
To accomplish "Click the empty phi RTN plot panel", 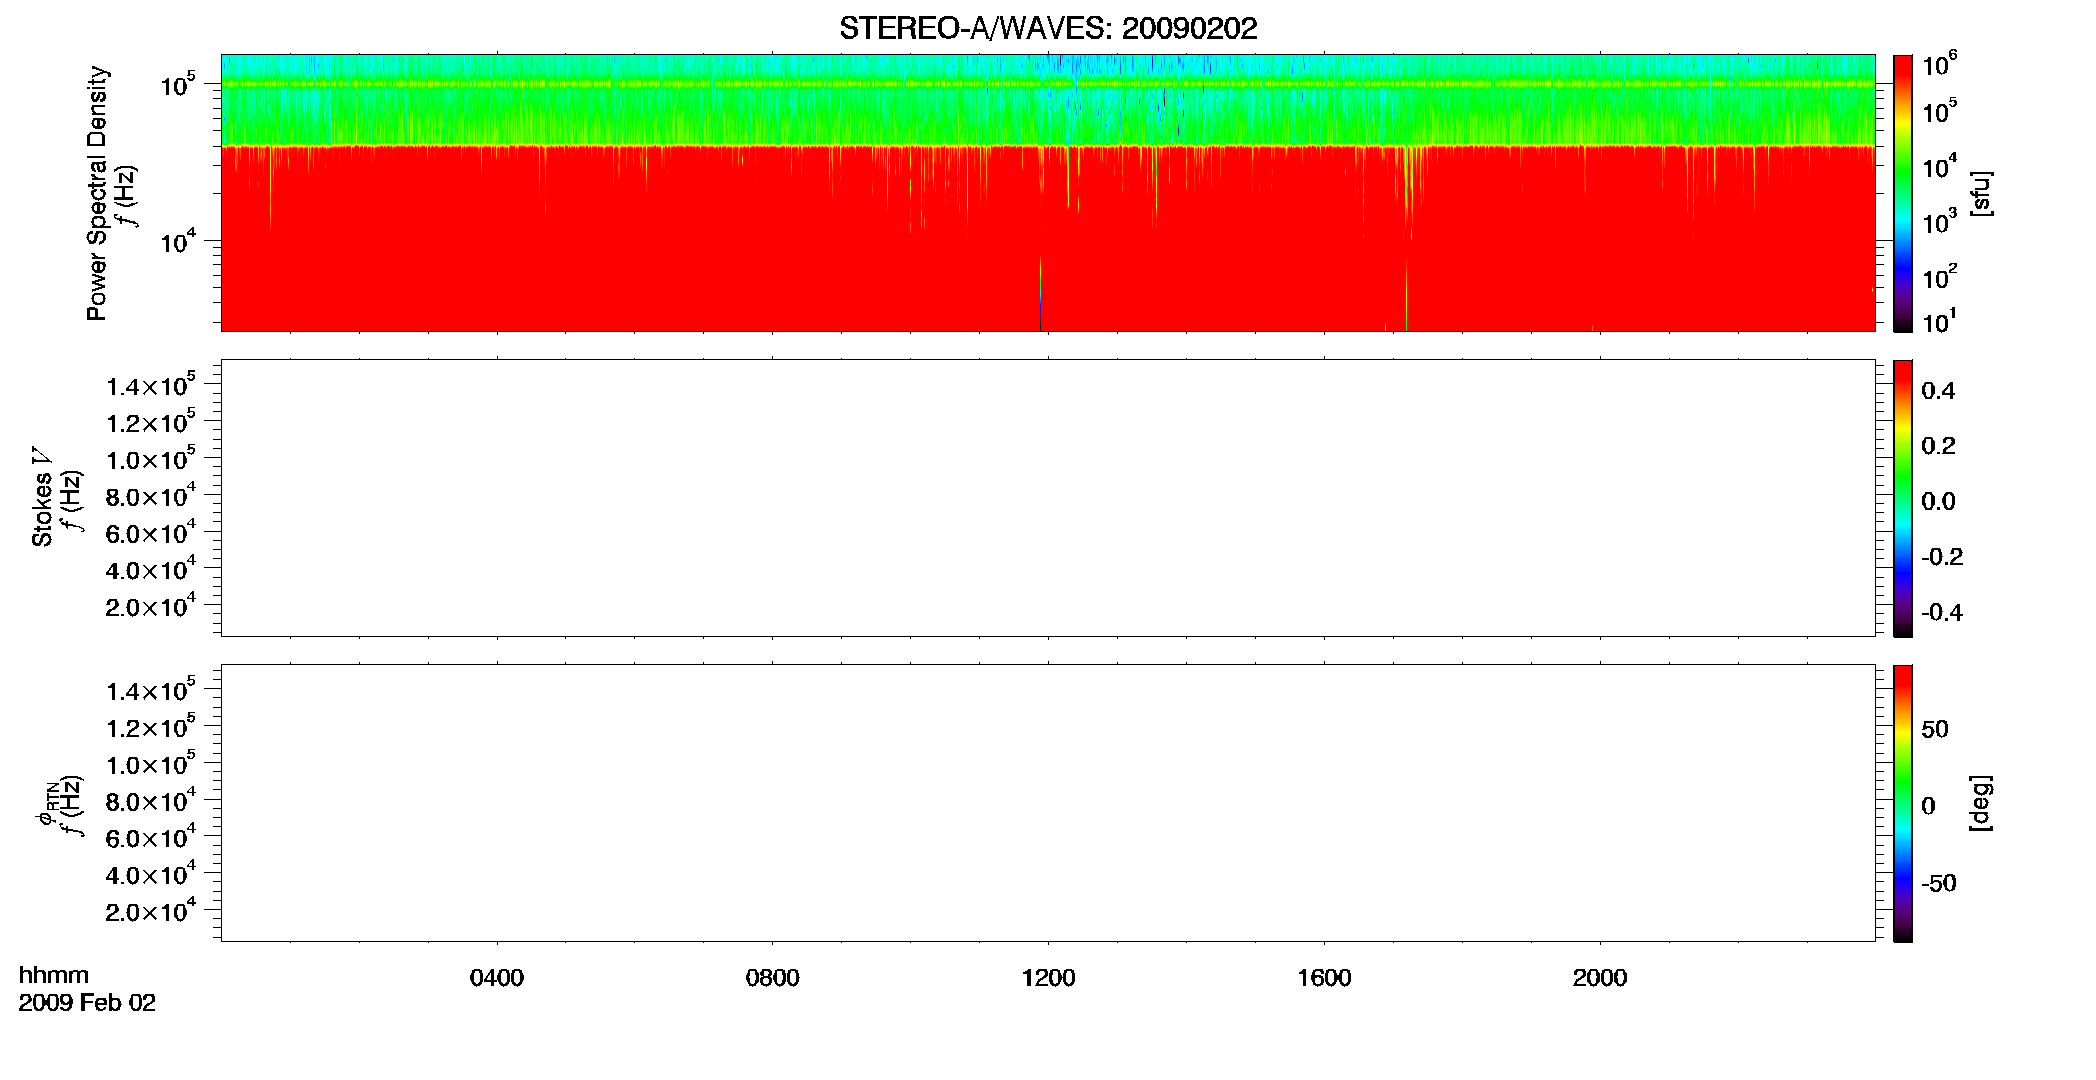I will pyautogui.click(x=1048, y=803).
